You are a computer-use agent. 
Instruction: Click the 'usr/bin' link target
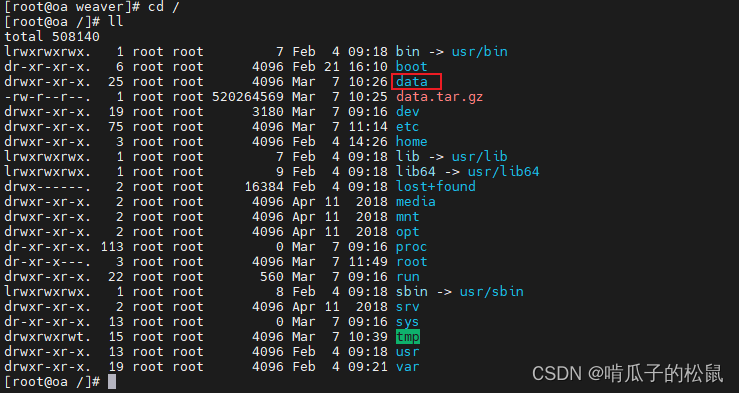(479, 52)
